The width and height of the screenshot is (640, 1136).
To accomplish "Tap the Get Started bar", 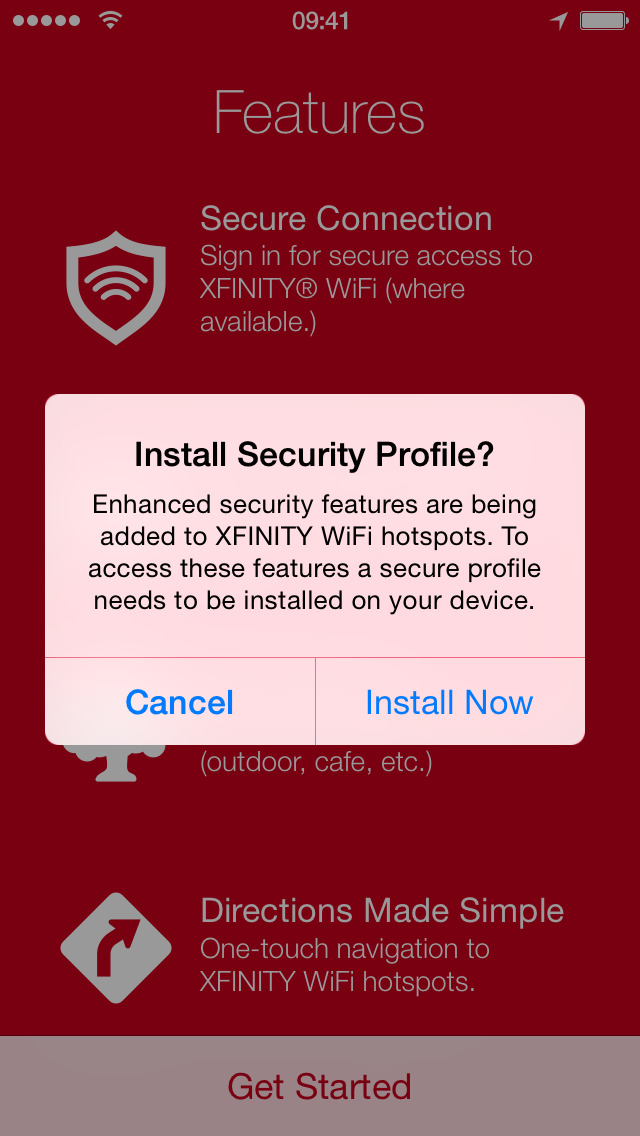I will click(x=320, y=1086).
